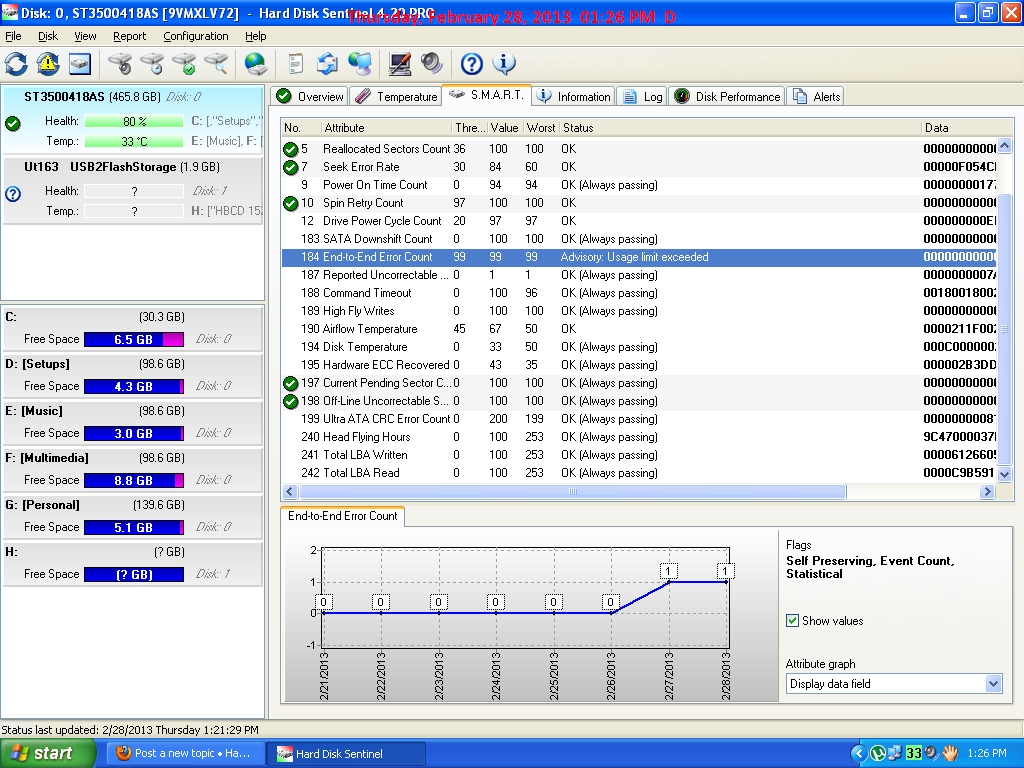Screen dimensions: 1024x768
Task: Open the Disk menu
Action: point(48,36)
